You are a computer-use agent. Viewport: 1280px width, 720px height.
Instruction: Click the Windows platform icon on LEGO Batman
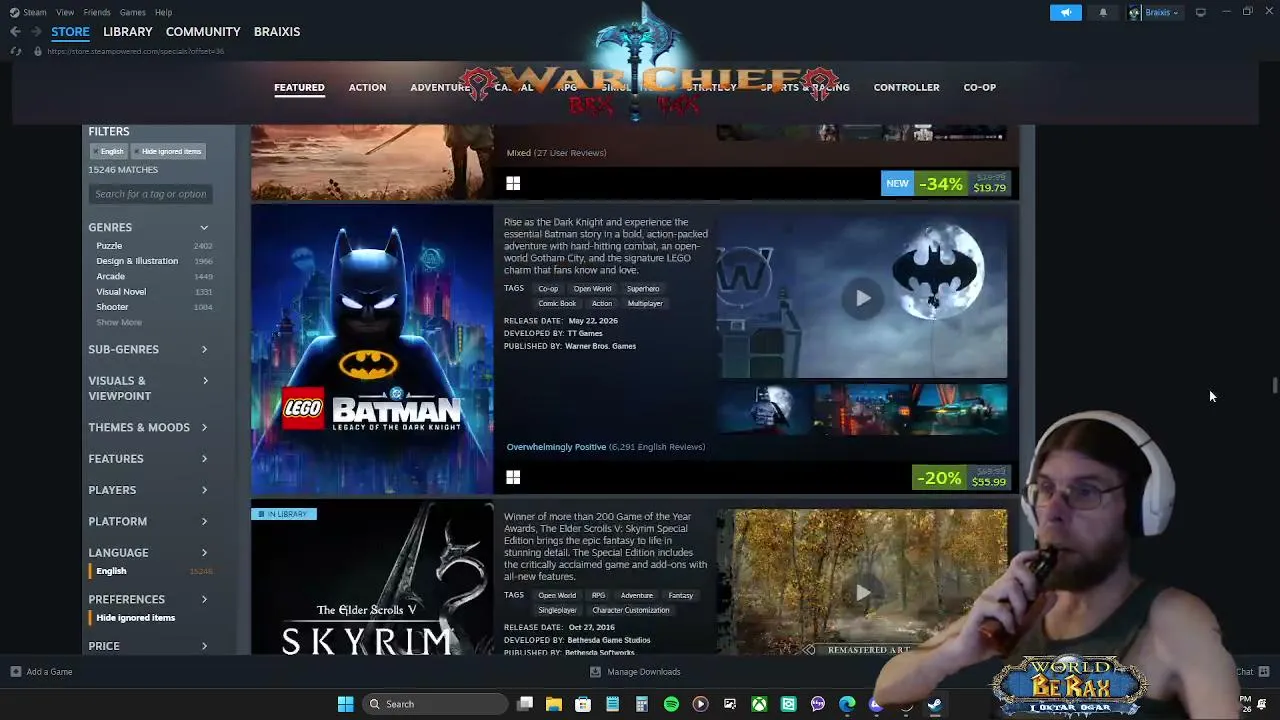click(x=513, y=478)
